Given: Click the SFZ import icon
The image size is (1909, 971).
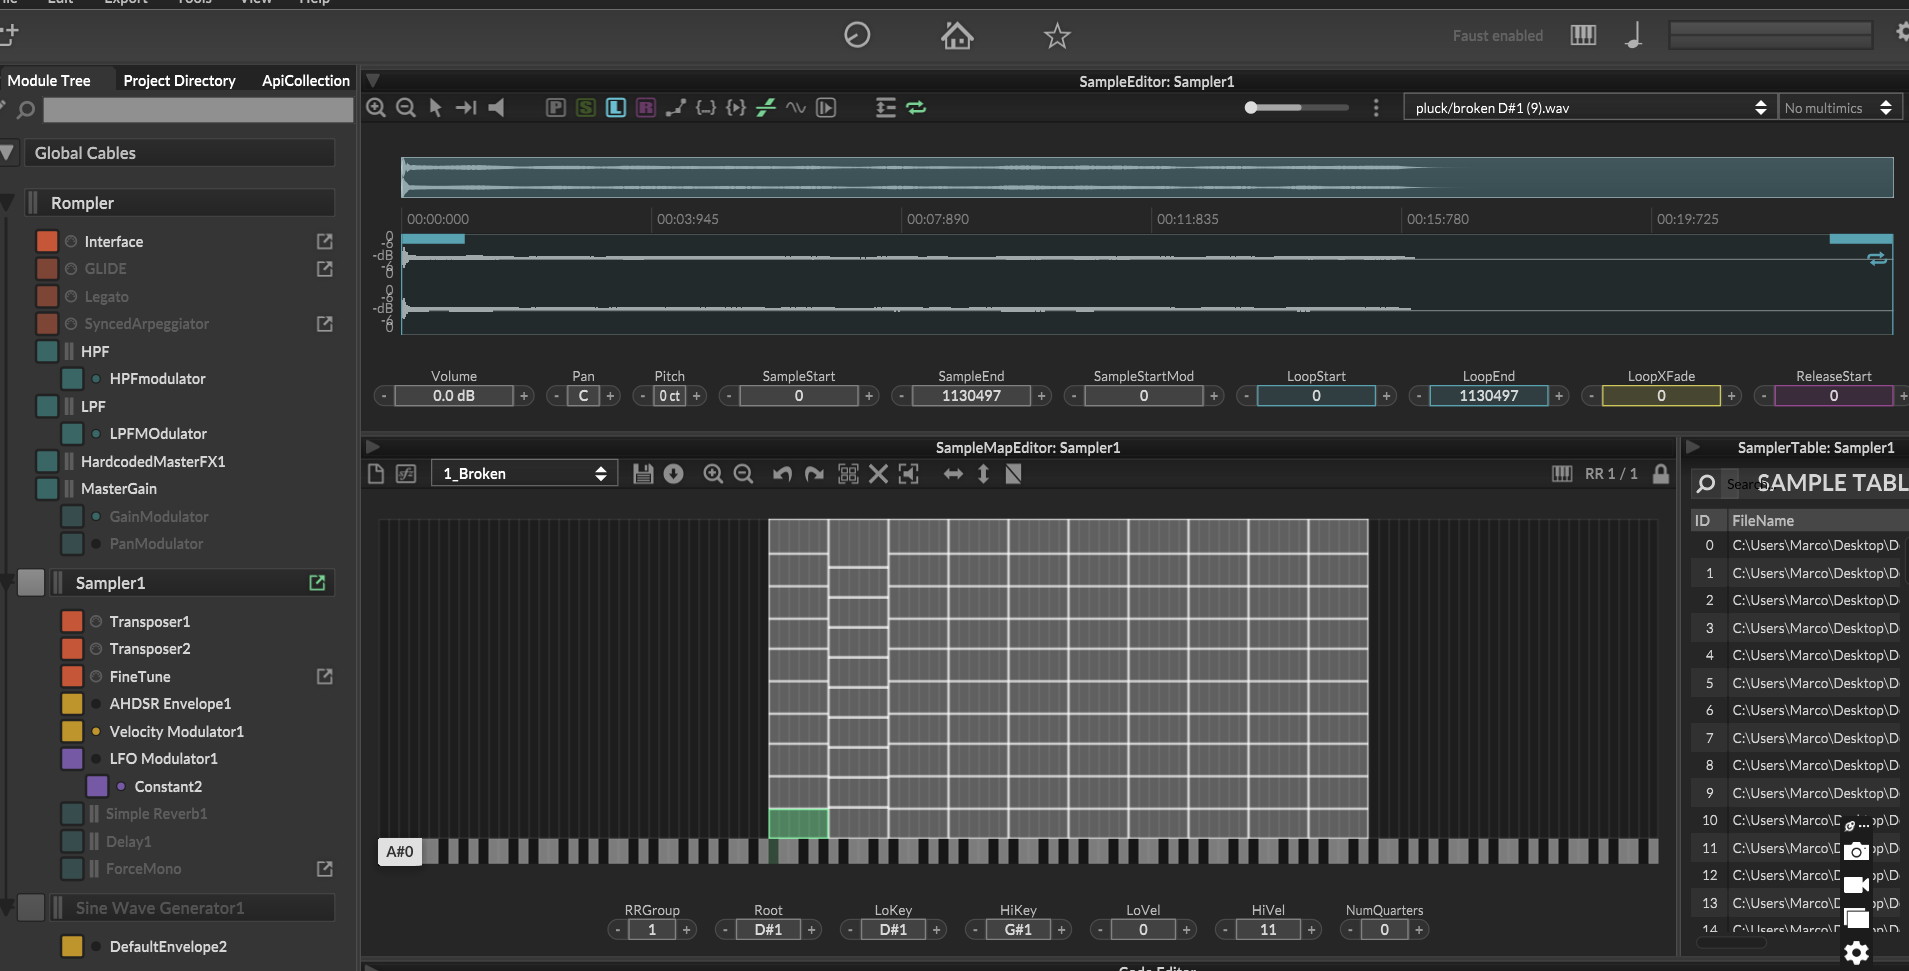Looking at the screenshot, I should (x=406, y=473).
